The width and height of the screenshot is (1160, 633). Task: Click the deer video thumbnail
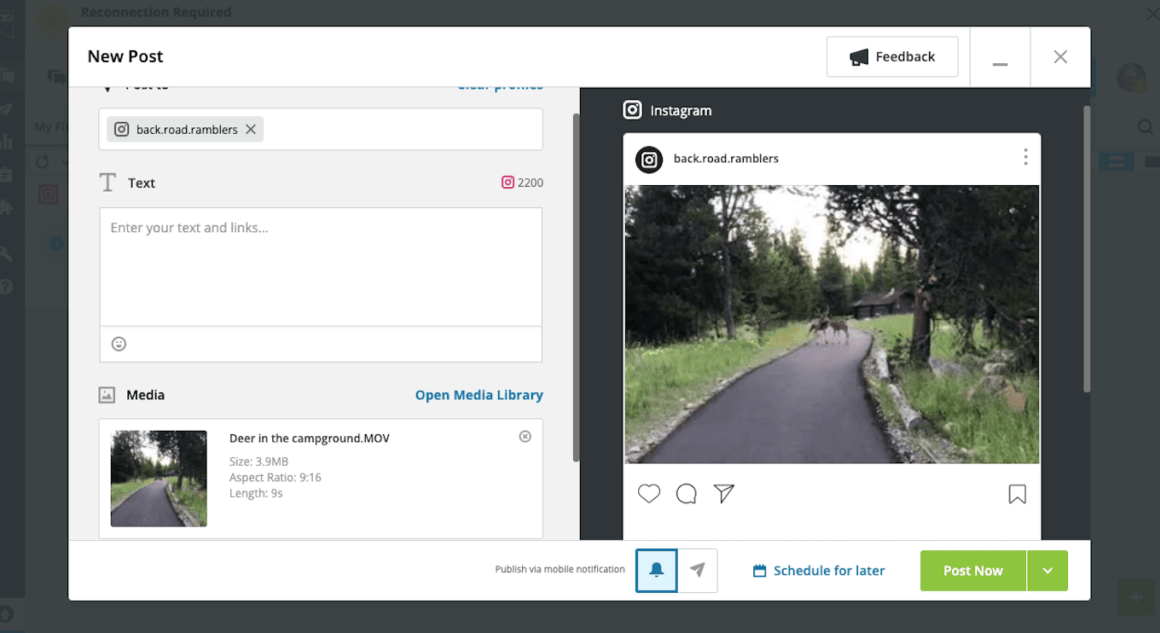click(x=159, y=478)
